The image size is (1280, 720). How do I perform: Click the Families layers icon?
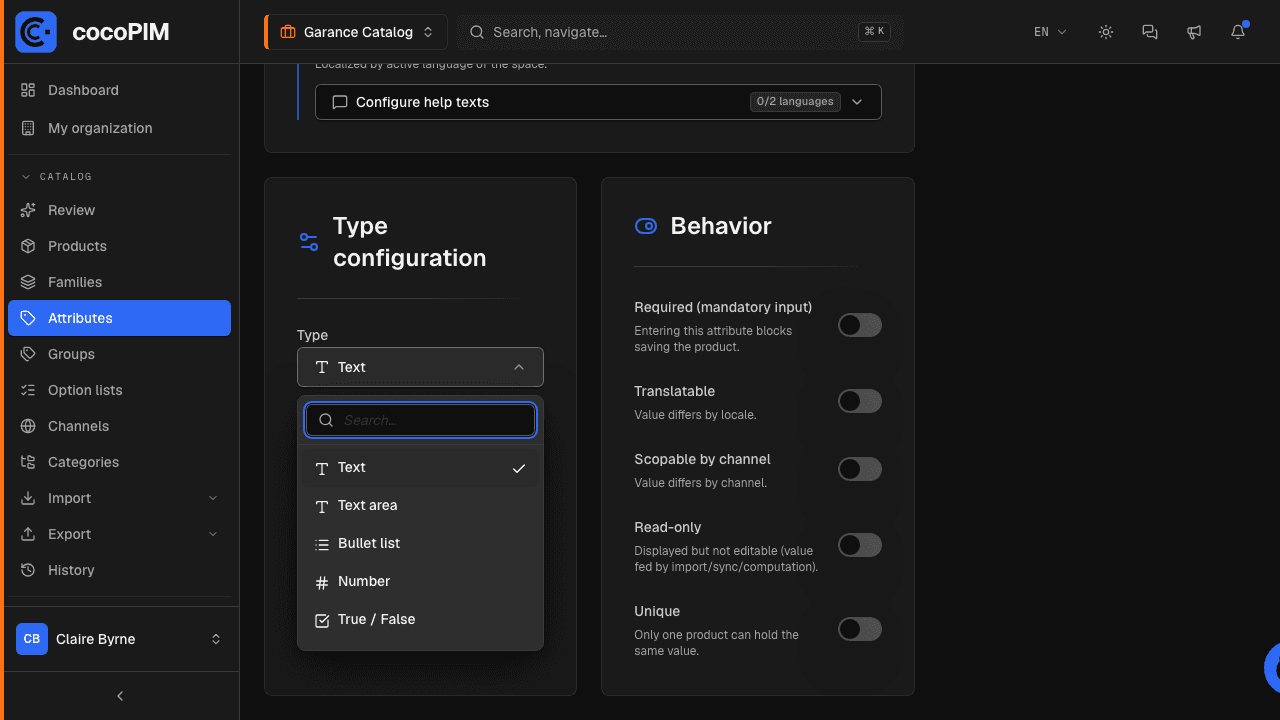pos(28,282)
